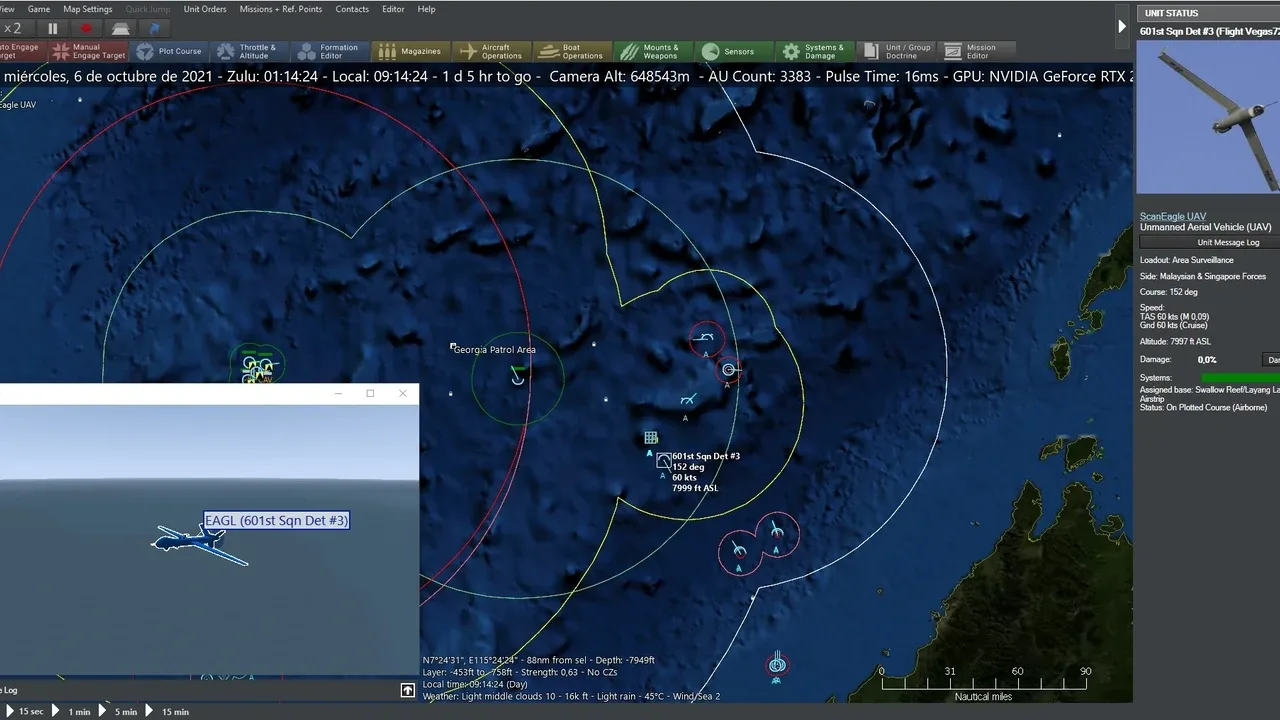Open the Missions + Ref. Points menu
Screen dimensions: 1280x720
[280, 9]
